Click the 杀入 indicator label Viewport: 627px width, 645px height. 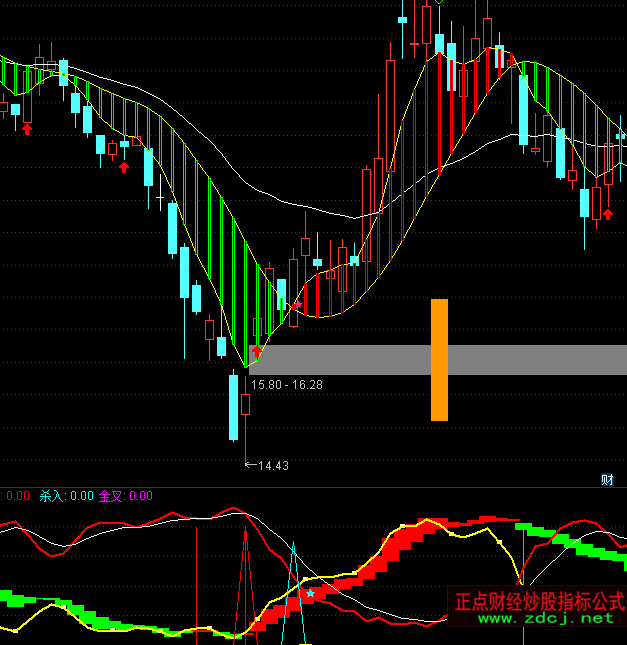pos(51,495)
